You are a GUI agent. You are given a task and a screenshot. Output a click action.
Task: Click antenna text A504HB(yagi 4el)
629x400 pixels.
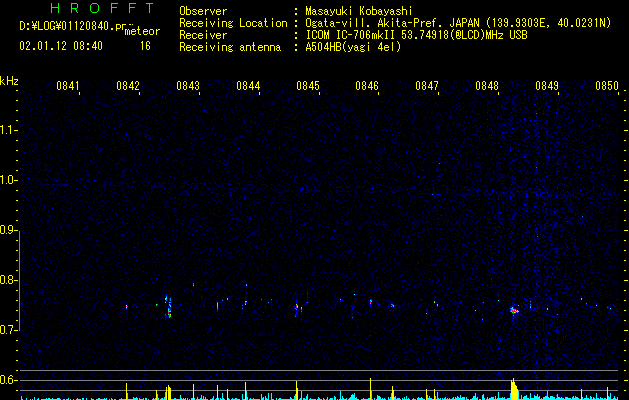(x=353, y=47)
